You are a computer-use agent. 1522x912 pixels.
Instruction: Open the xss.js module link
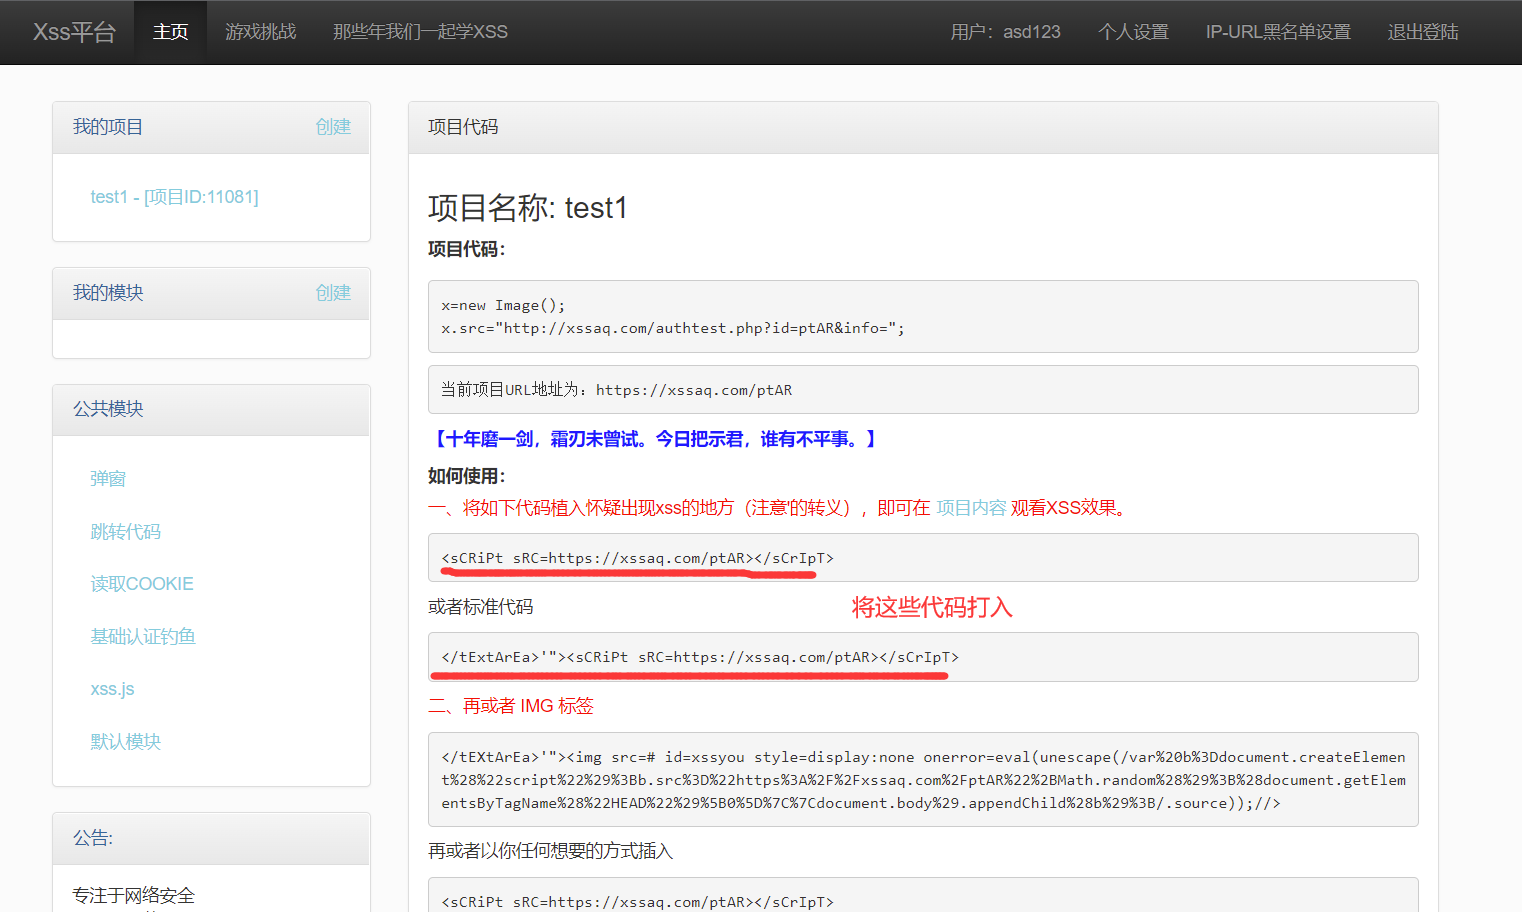112,689
